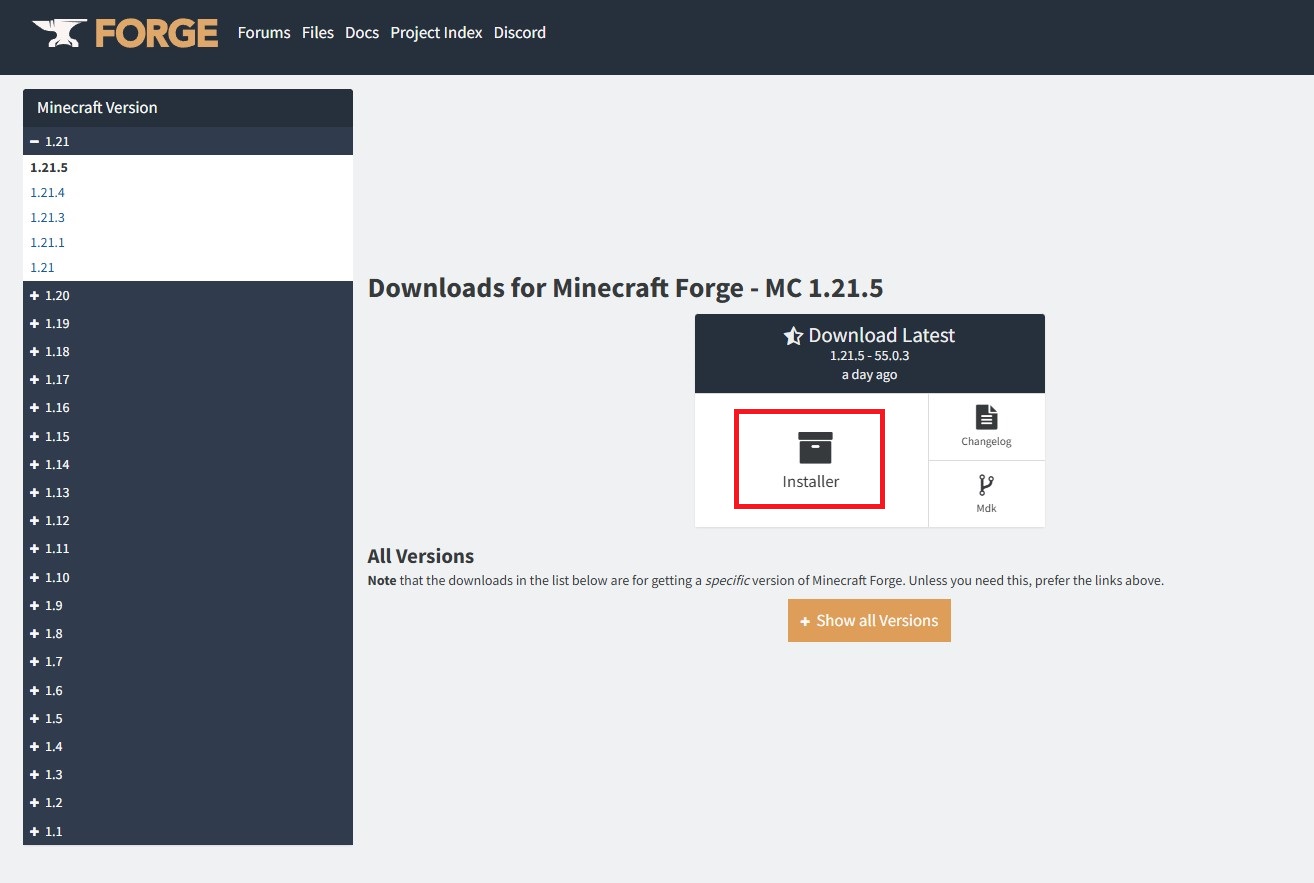
Task: Click the Download Latest header text
Action: (x=882, y=335)
